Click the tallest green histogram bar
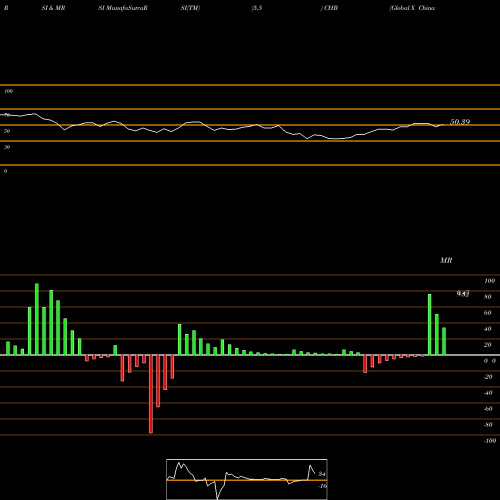The height and width of the screenshot is (500, 500). click(37, 319)
